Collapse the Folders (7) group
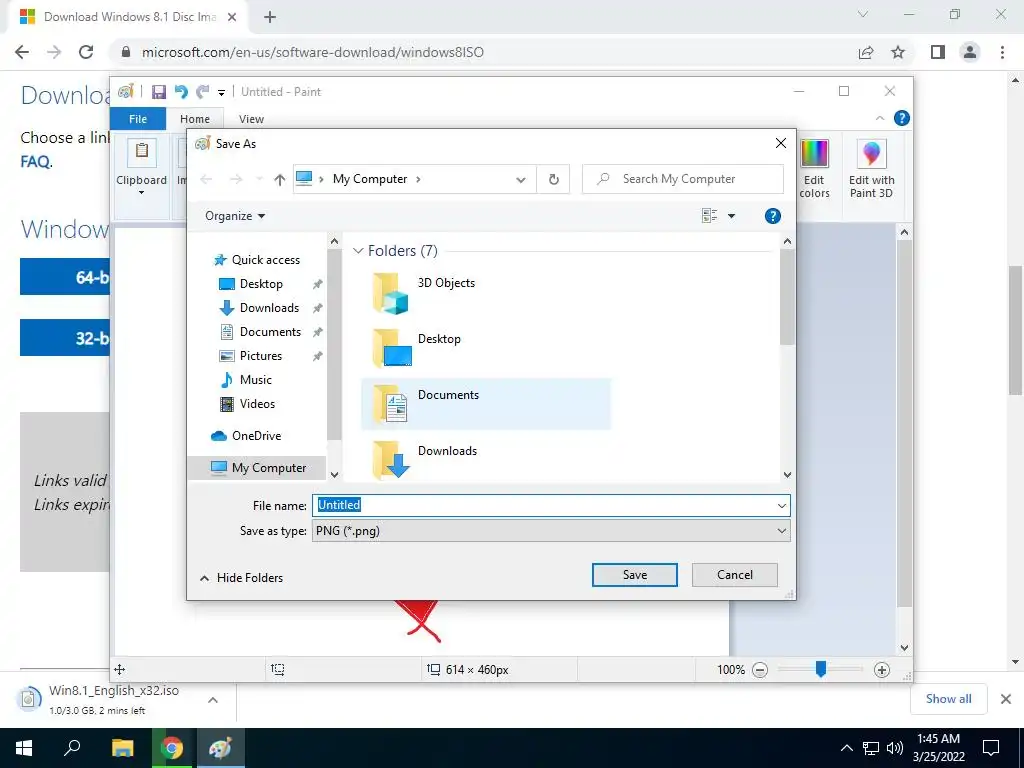The image size is (1024, 768). coord(358,251)
